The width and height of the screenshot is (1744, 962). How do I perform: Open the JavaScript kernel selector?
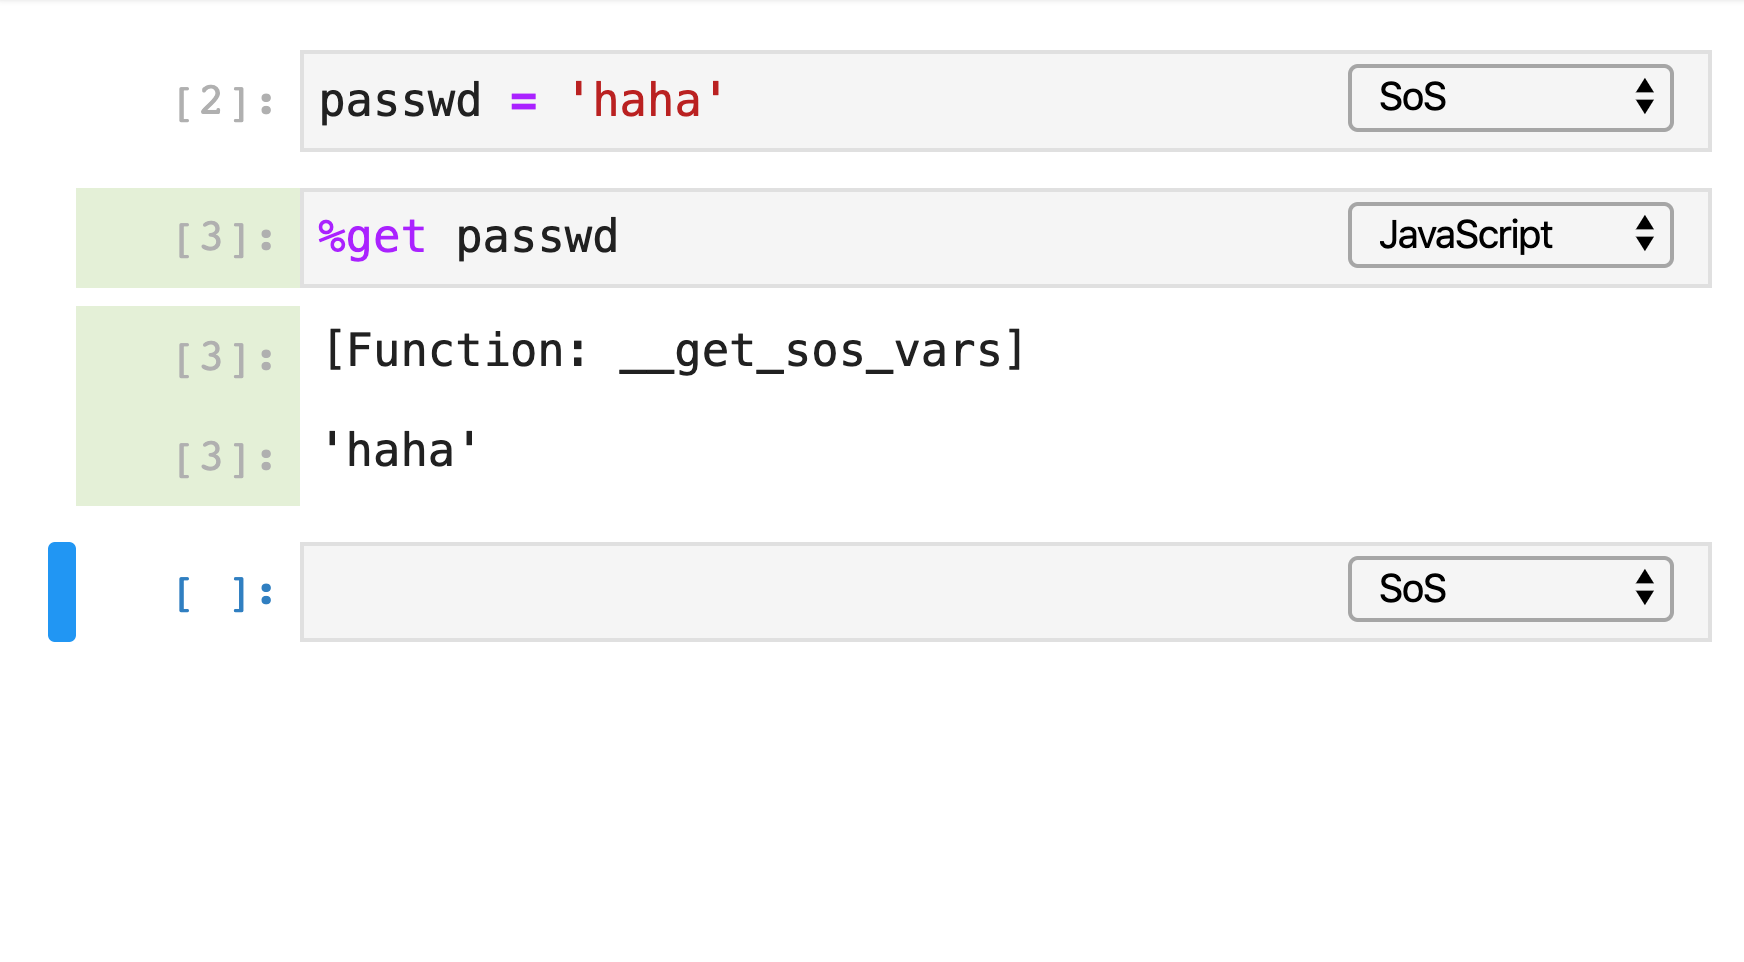click(x=1510, y=236)
